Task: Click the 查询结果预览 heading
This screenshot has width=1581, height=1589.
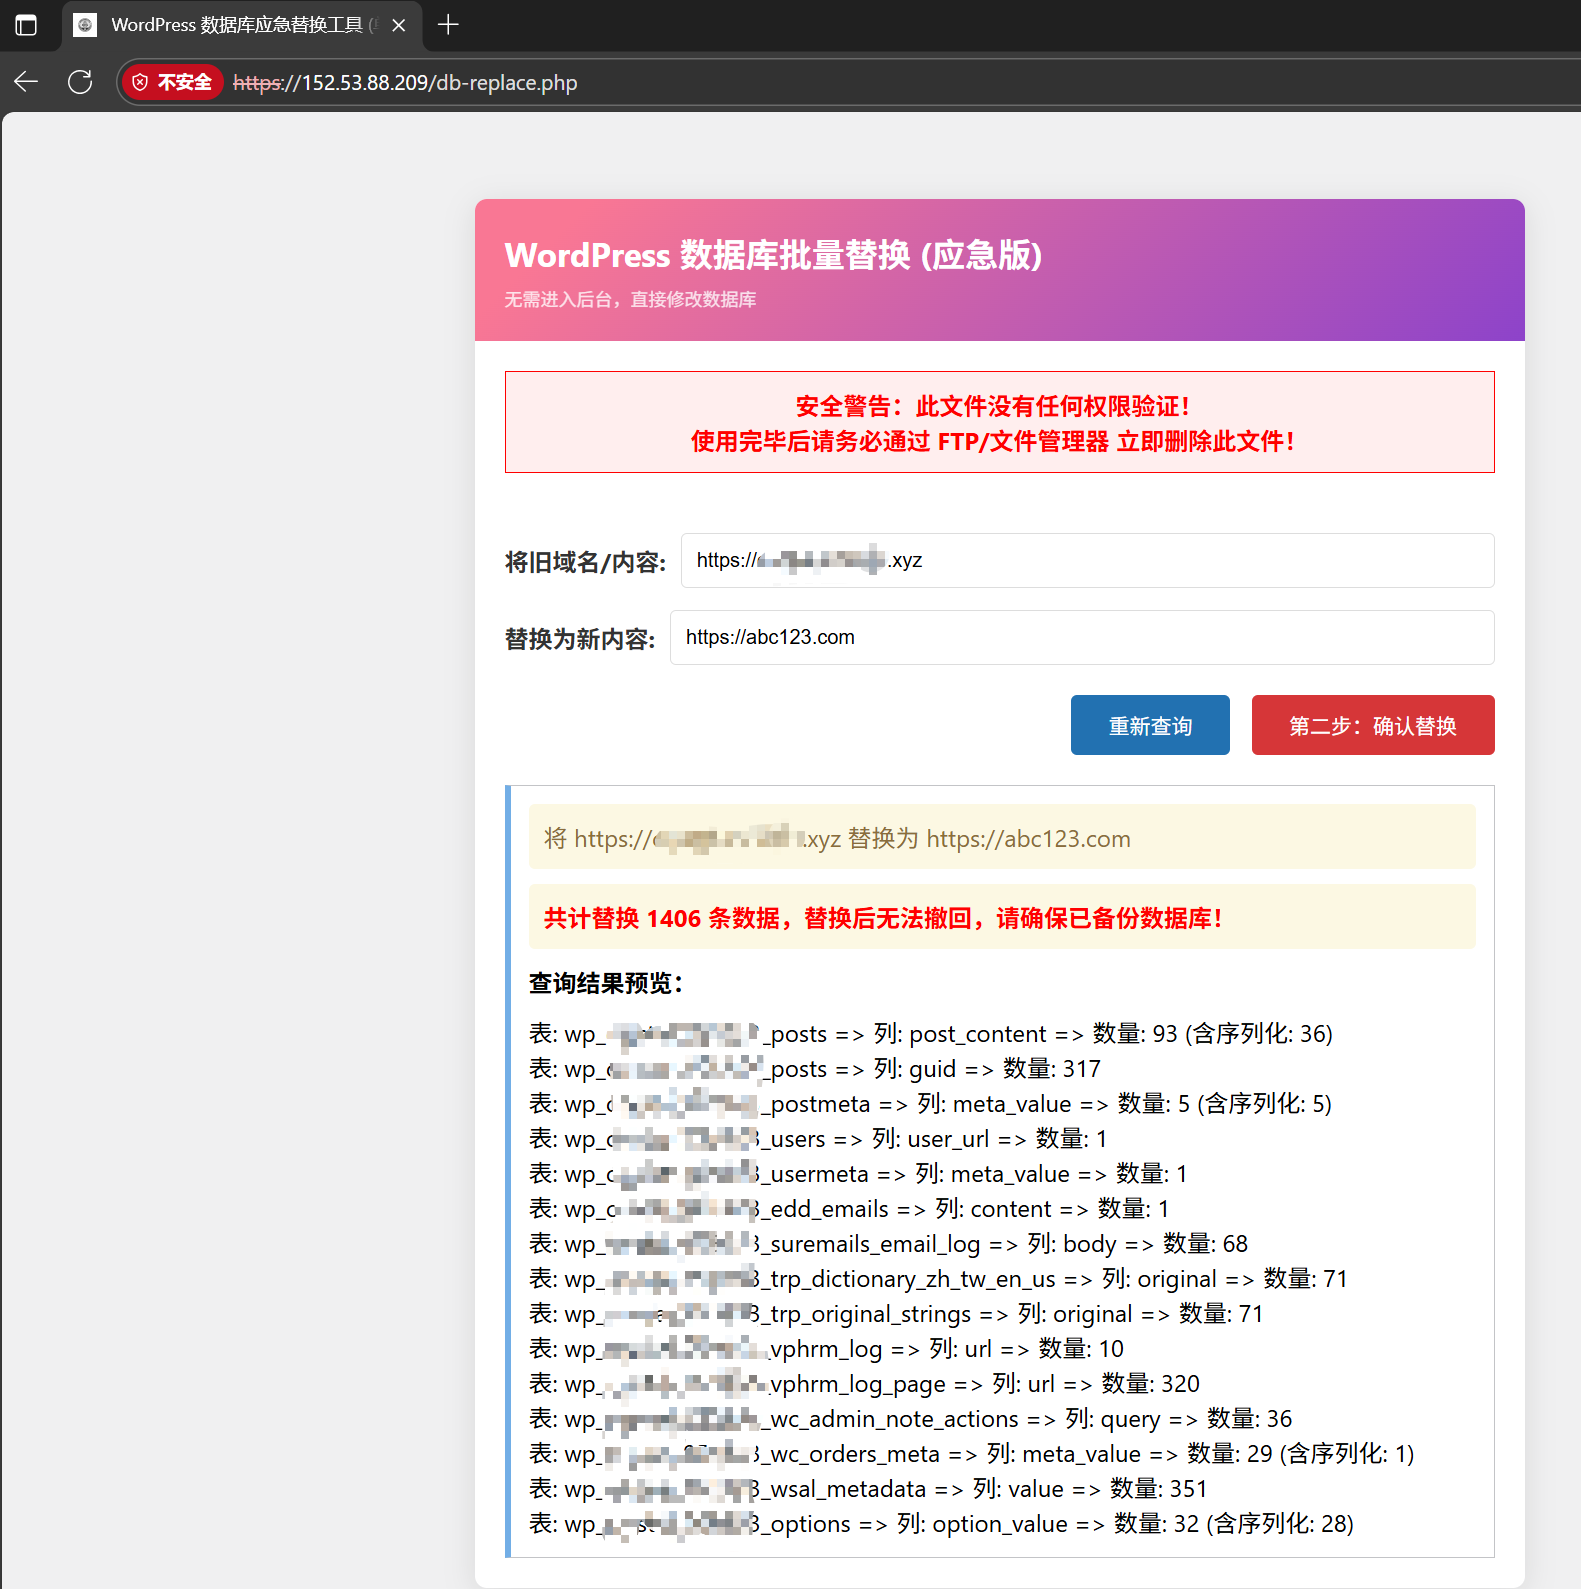Action: [605, 983]
